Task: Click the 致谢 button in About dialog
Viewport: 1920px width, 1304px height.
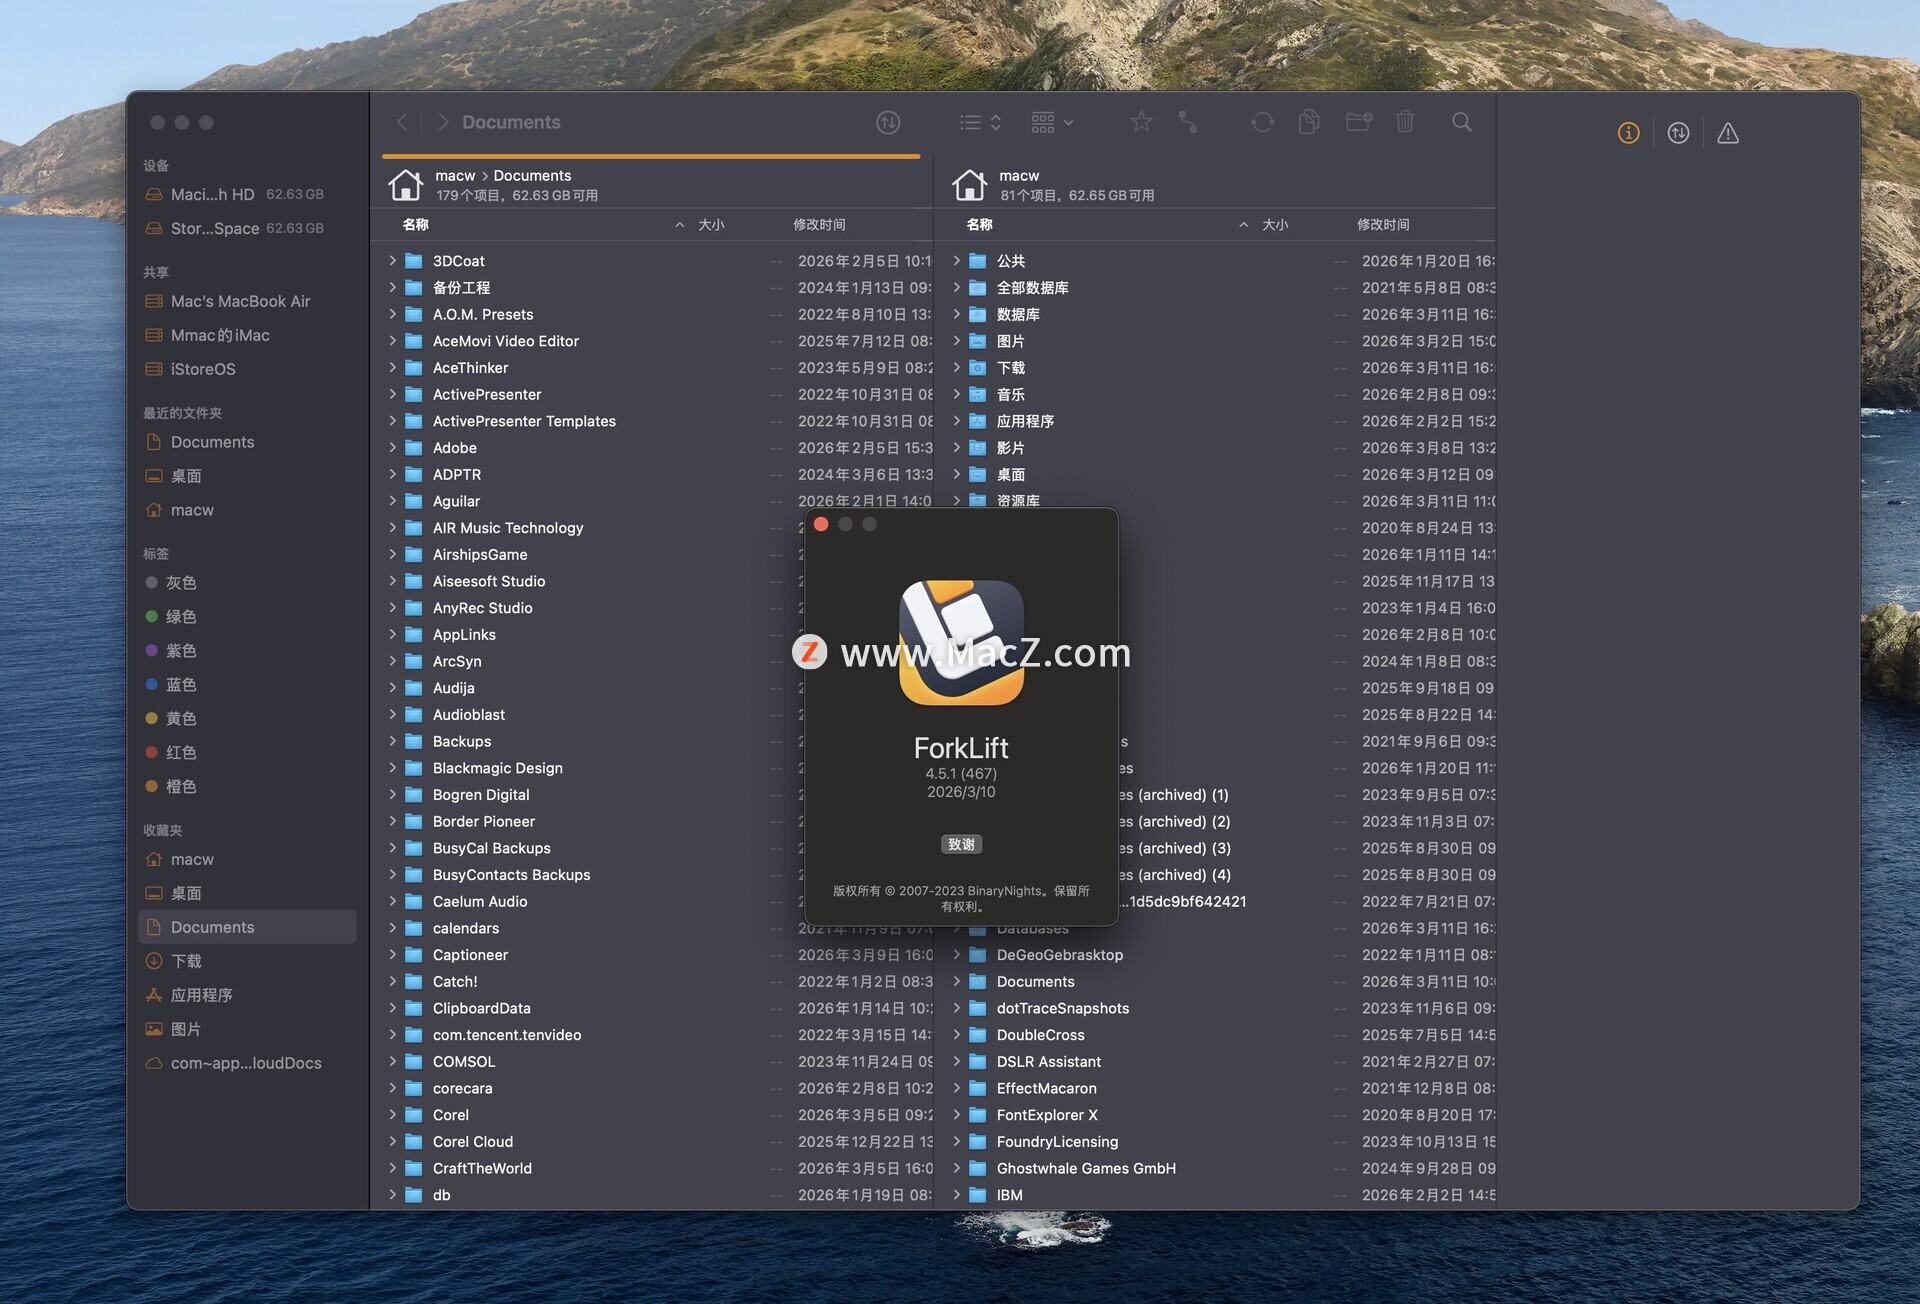Action: [961, 844]
